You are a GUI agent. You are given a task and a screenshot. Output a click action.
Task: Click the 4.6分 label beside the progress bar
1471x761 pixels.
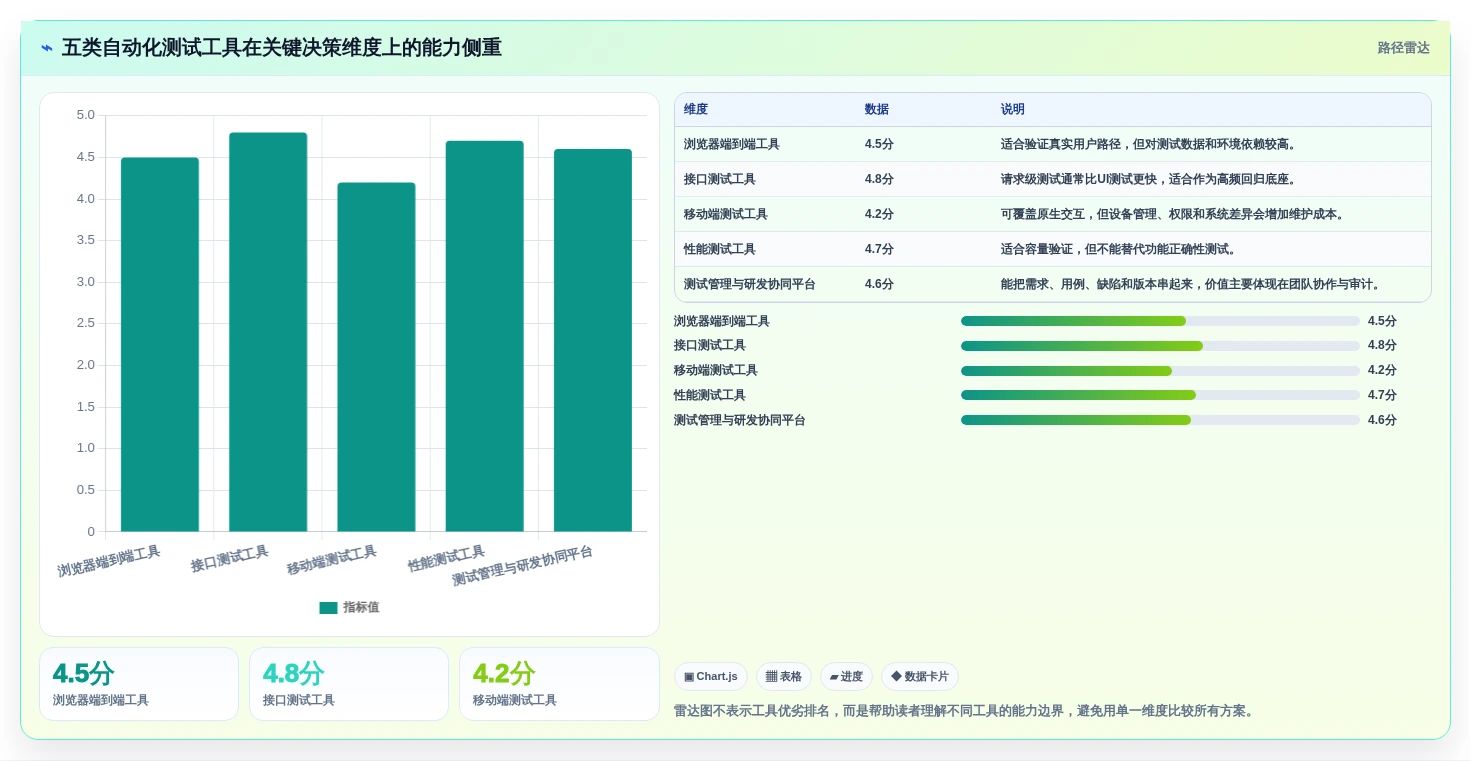(1382, 420)
